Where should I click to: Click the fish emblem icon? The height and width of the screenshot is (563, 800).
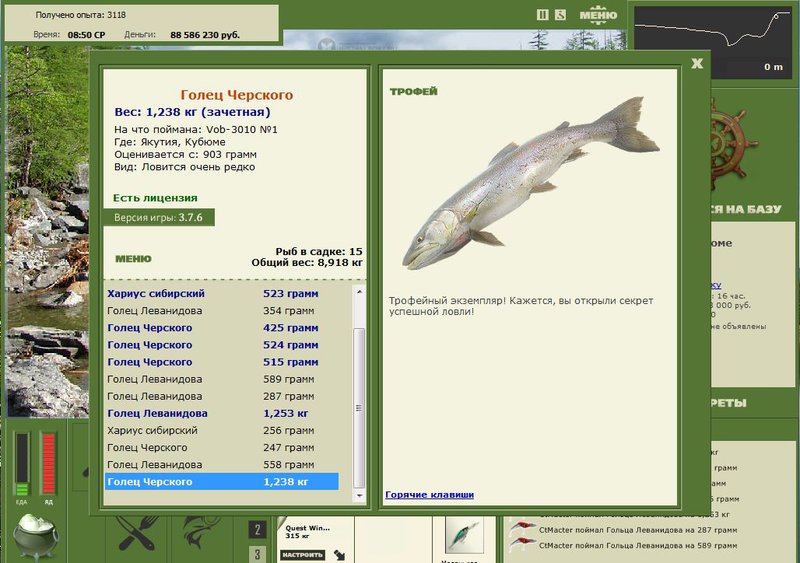click(201, 532)
